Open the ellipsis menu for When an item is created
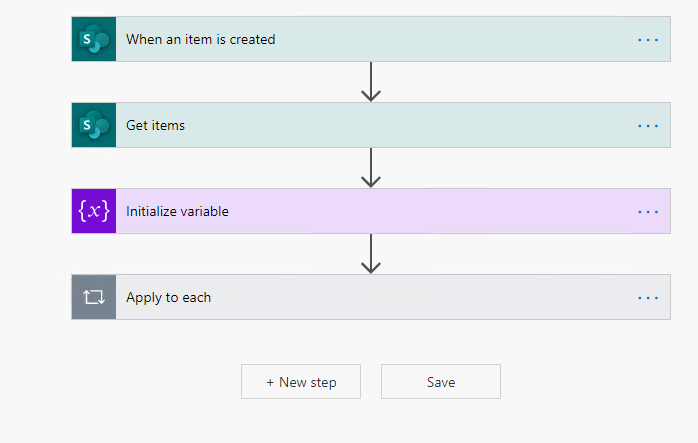The image size is (698, 443). pyautogui.click(x=648, y=40)
